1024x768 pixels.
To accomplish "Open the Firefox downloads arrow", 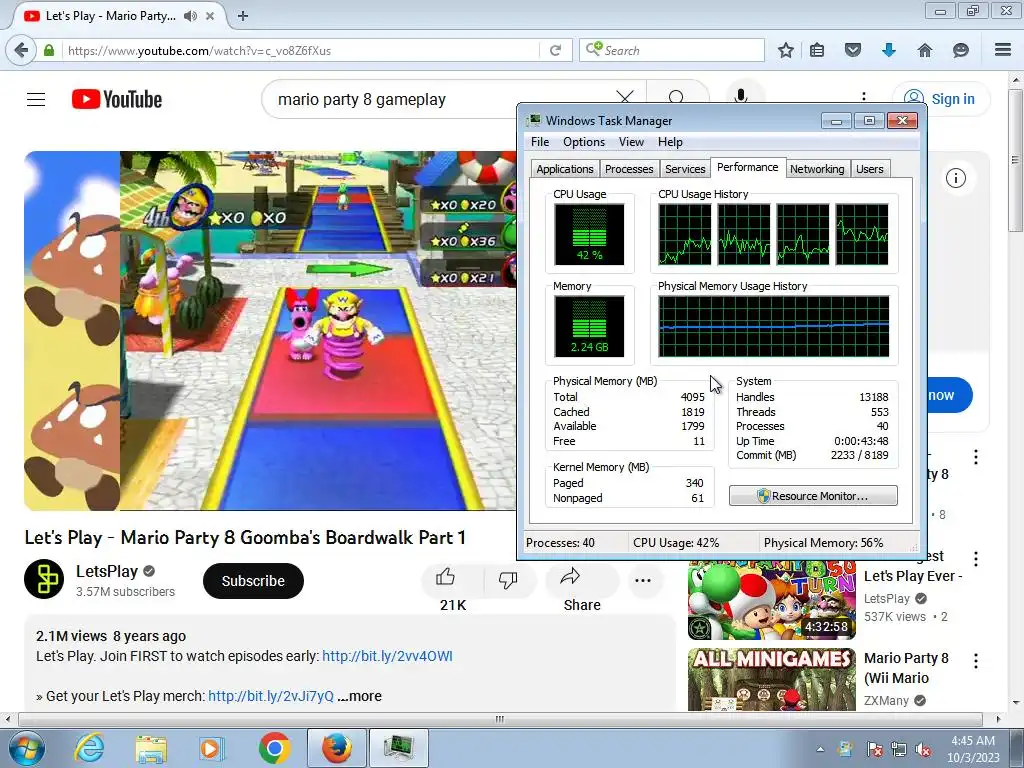I will pyautogui.click(x=889, y=50).
